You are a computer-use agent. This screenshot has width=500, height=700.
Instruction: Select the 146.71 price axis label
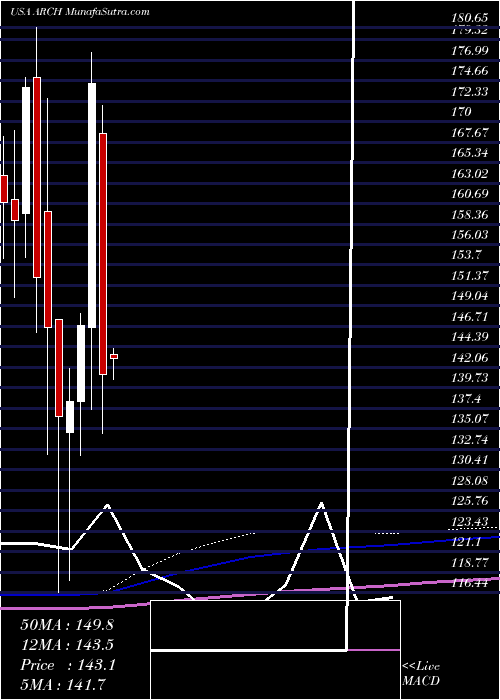click(470, 317)
